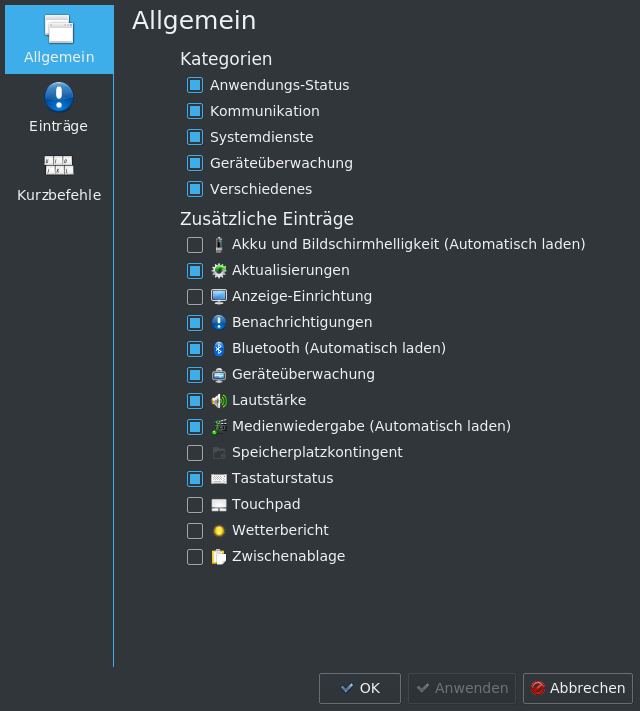
Task: Select the Allgemein sidebar page
Action: [x=59, y=39]
